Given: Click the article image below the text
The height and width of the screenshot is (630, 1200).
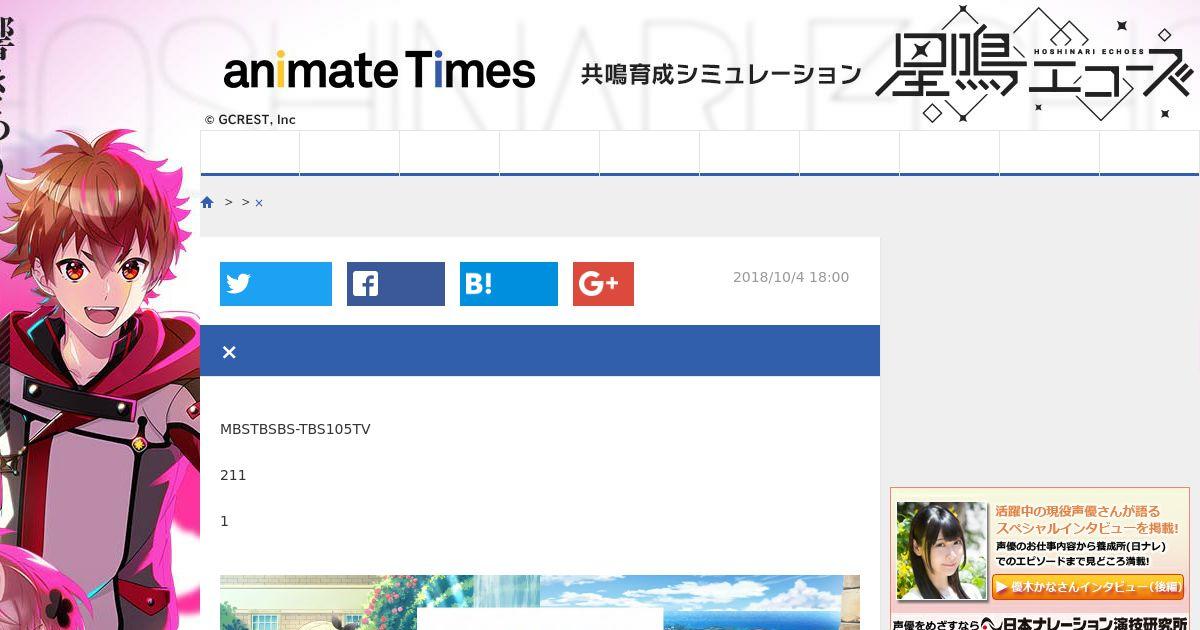Looking at the screenshot, I should pos(540,602).
